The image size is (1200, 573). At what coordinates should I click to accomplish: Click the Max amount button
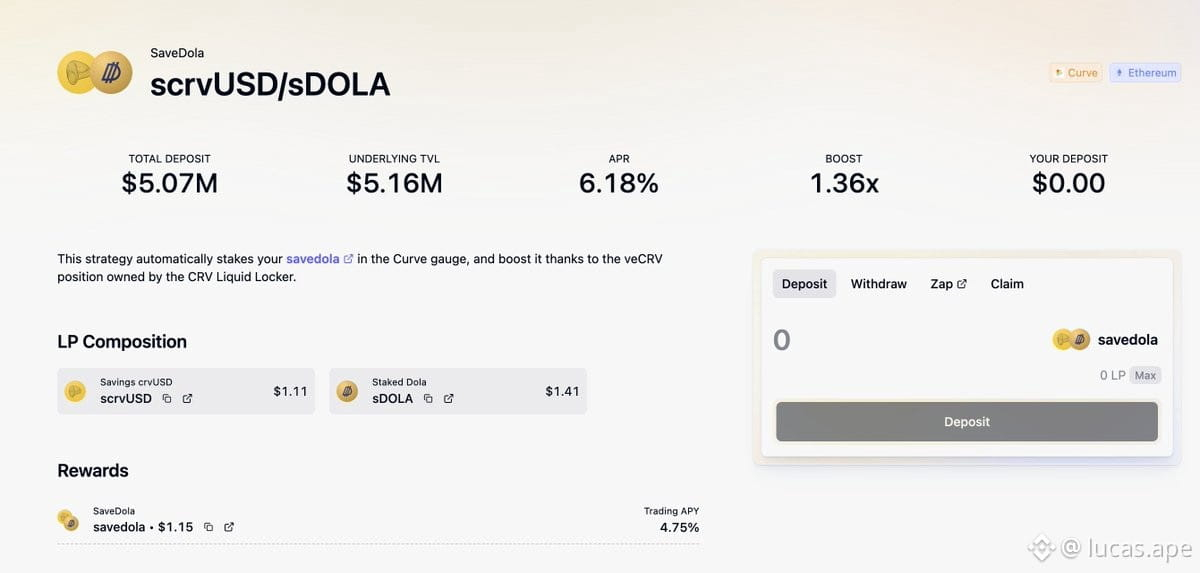[x=1146, y=375]
